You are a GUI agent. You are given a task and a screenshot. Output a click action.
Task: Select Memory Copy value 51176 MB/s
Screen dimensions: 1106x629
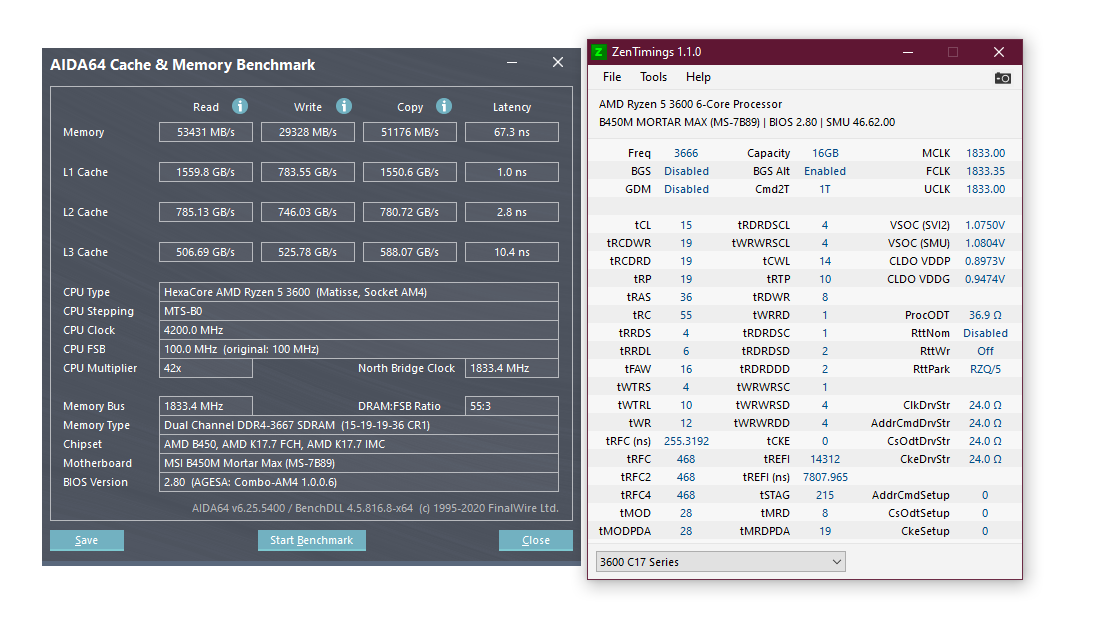410,132
